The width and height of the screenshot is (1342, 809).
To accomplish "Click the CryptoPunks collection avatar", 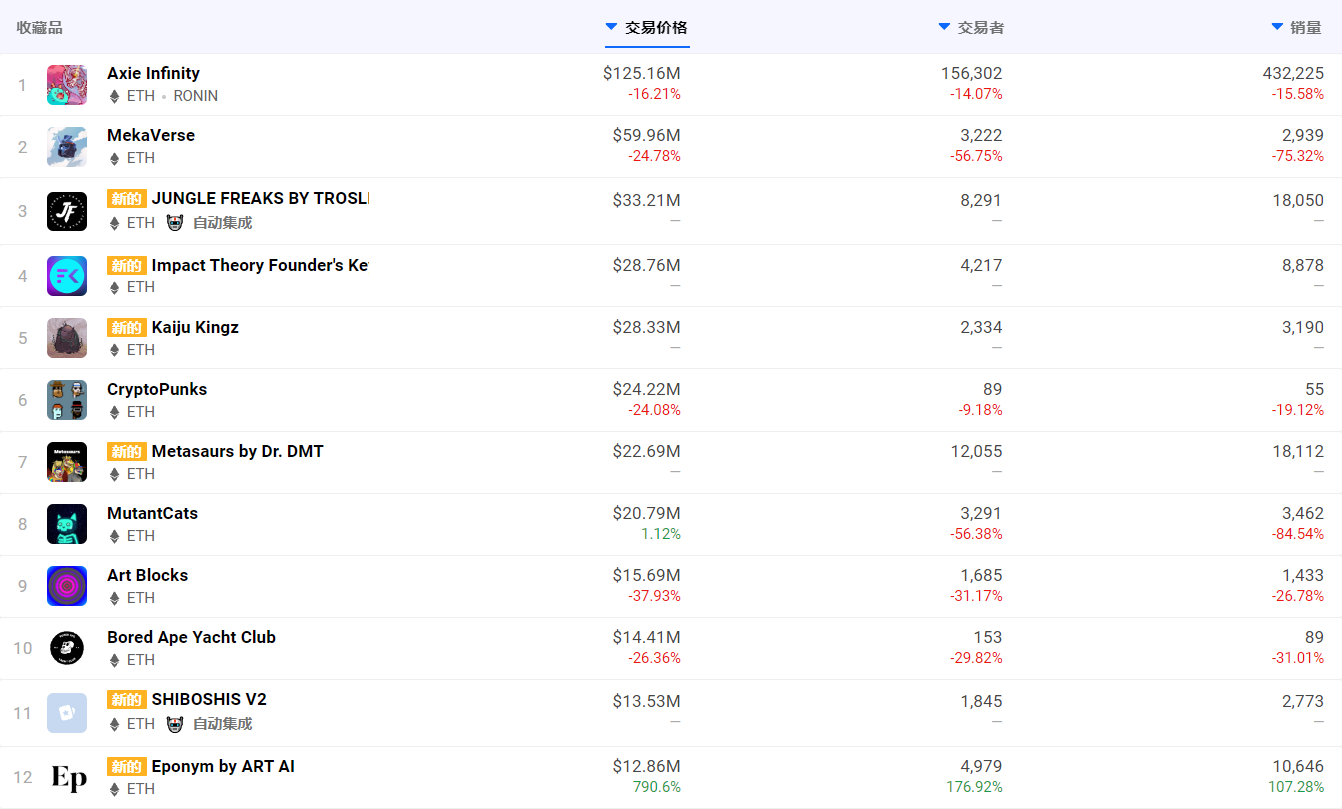I will [x=67, y=400].
